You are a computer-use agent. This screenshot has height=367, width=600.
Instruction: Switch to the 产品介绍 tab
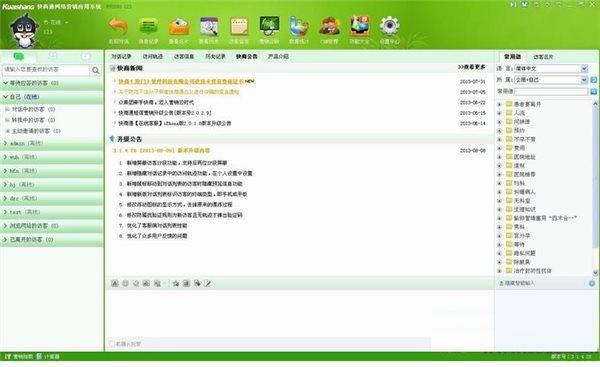click(x=278, y=56)
